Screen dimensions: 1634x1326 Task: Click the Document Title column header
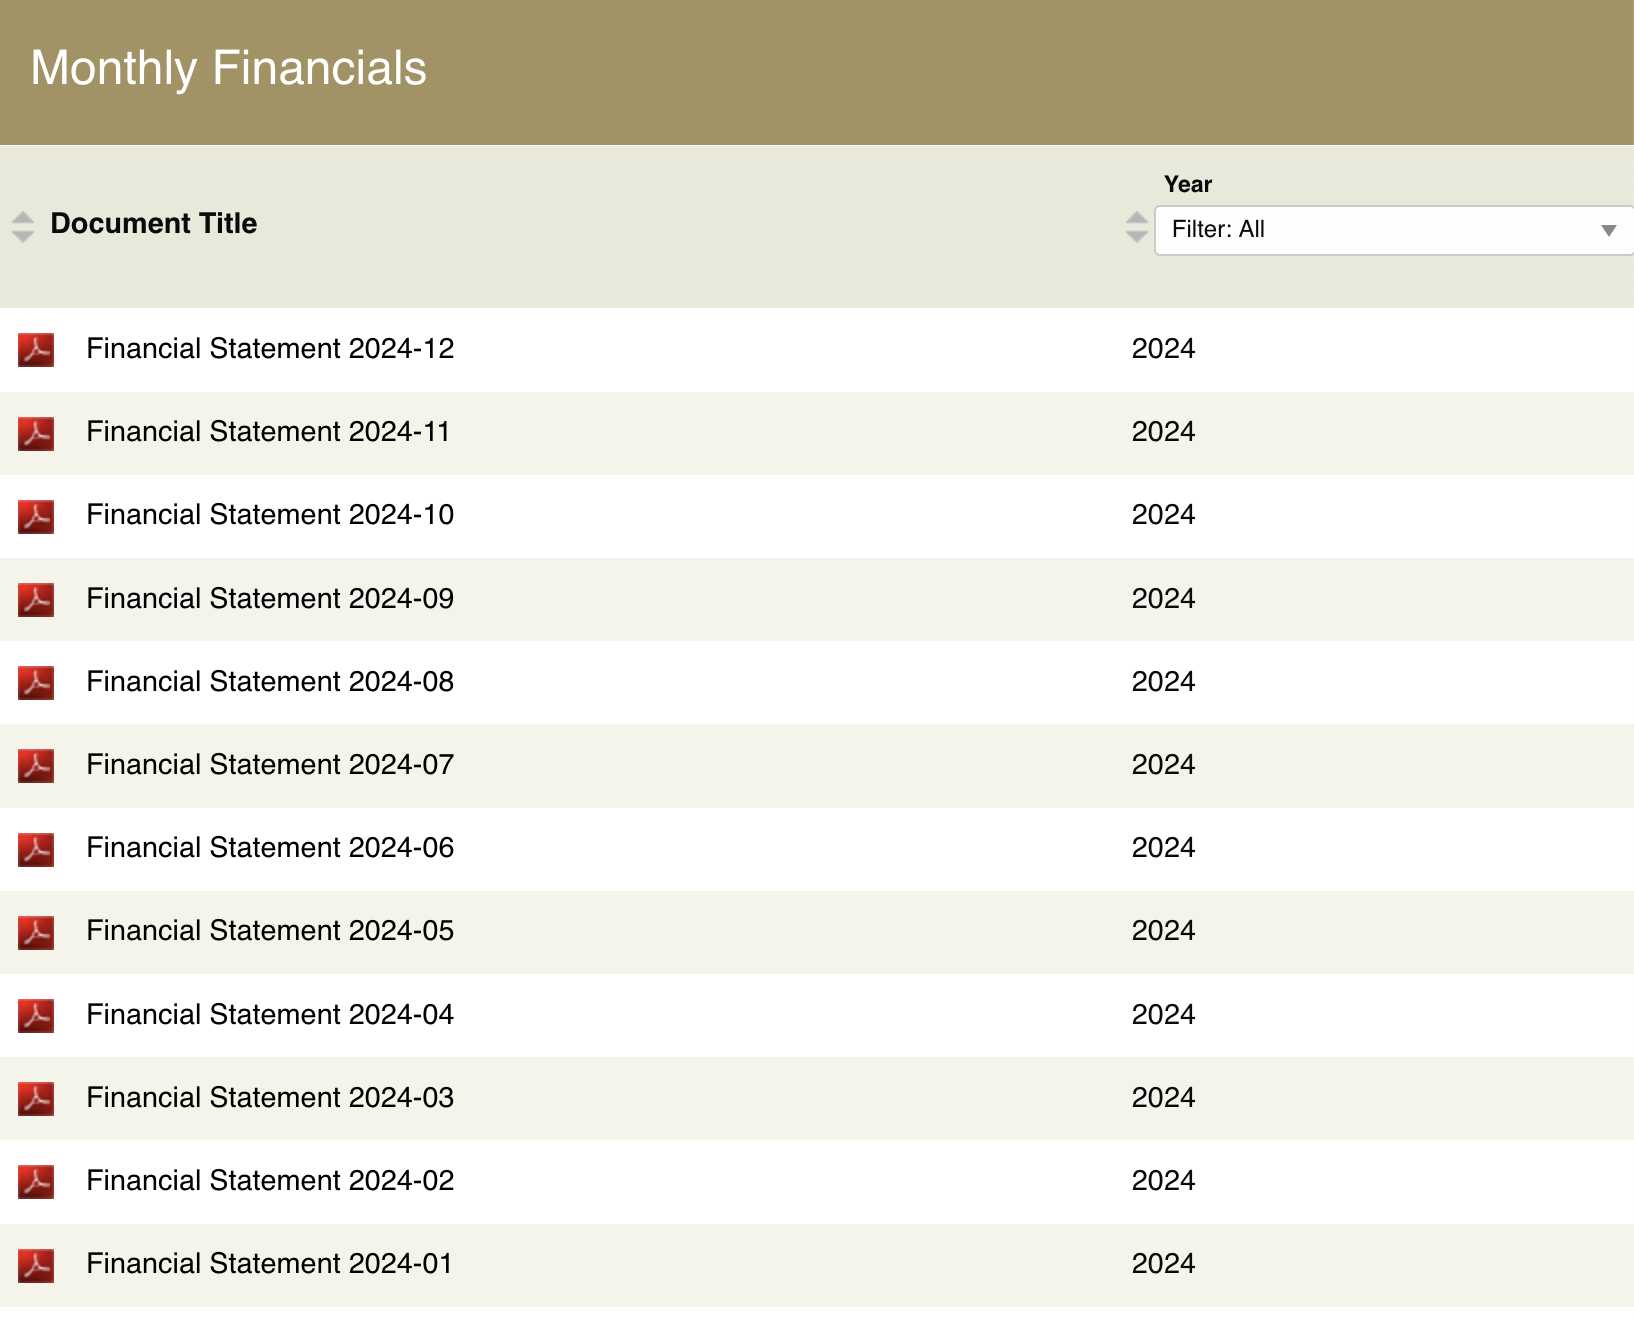click(154, 223)
